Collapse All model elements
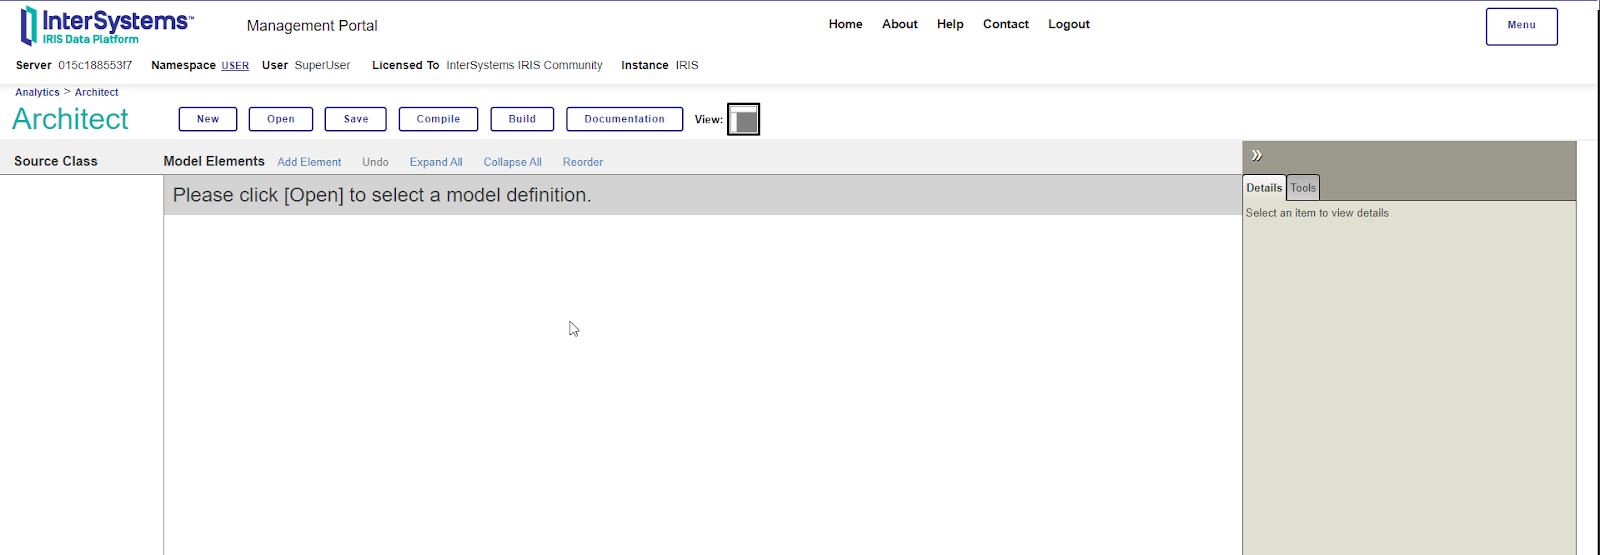Screen dimensions: 1600x555 coord(512,162)
